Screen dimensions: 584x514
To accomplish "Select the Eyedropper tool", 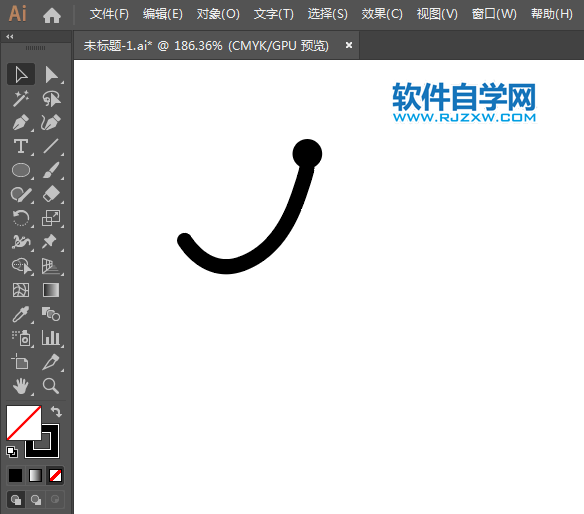I will 21,314.
